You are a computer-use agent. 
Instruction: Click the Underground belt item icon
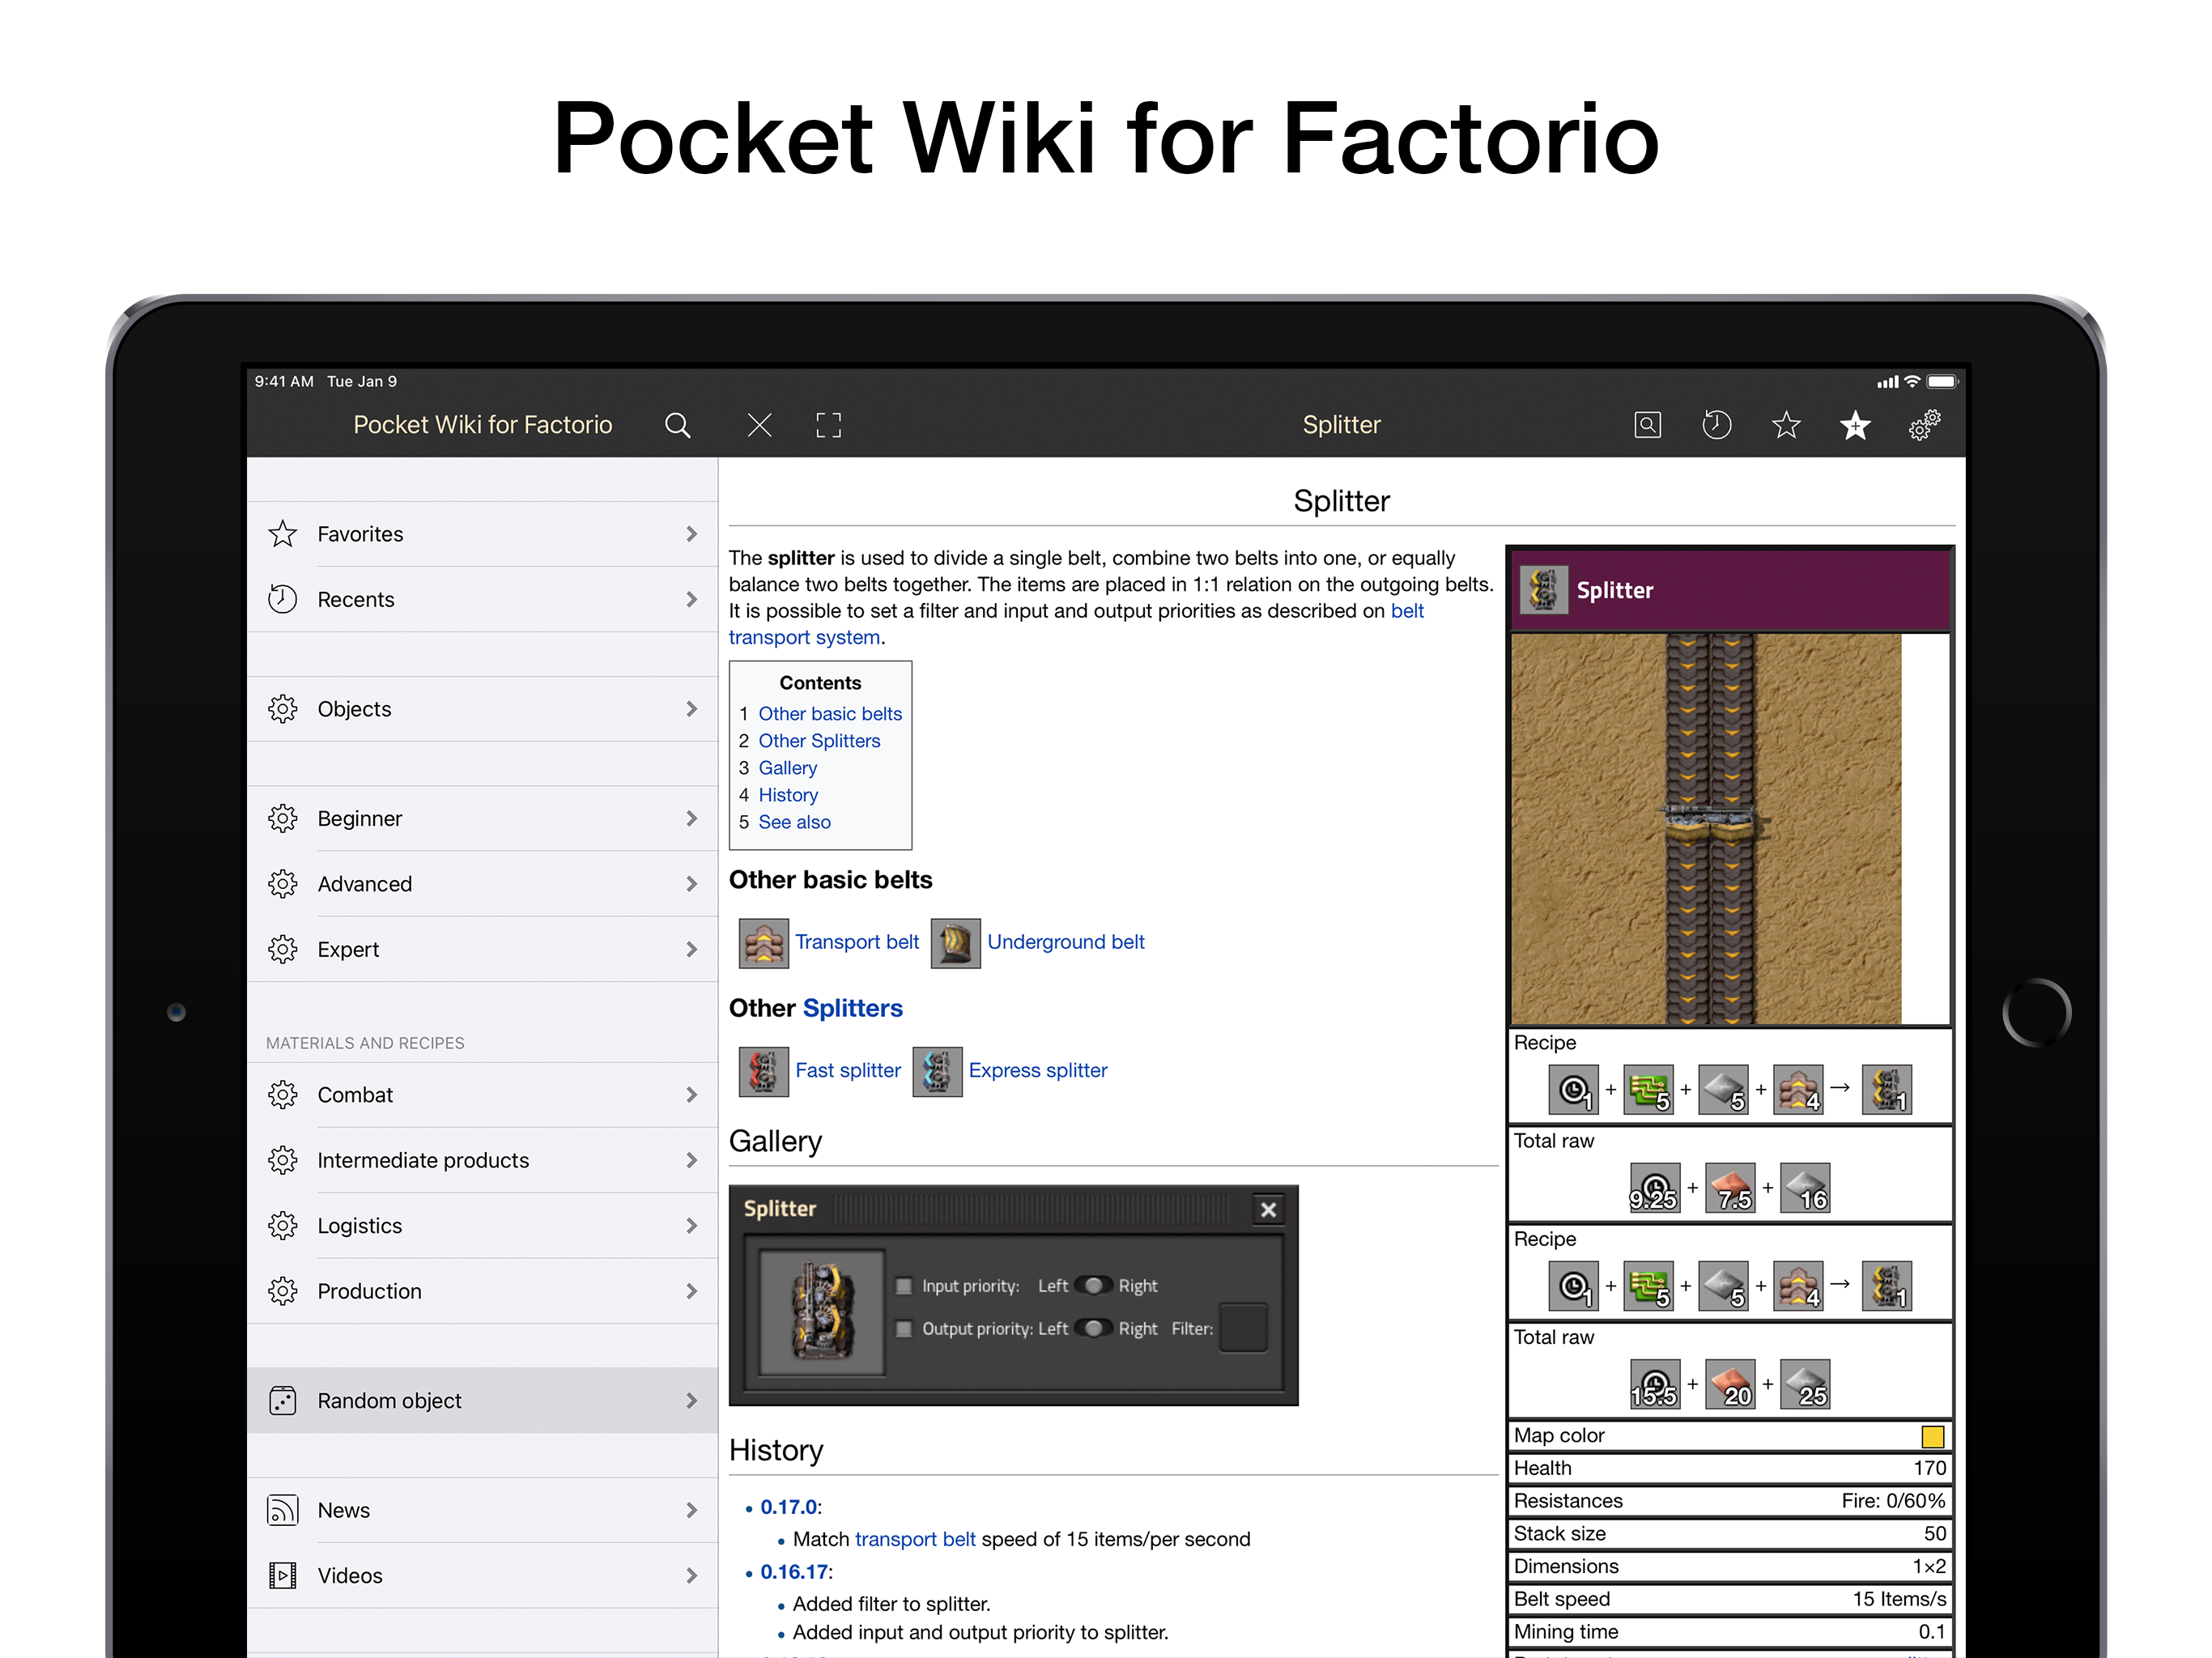click(x=955, y=943)
